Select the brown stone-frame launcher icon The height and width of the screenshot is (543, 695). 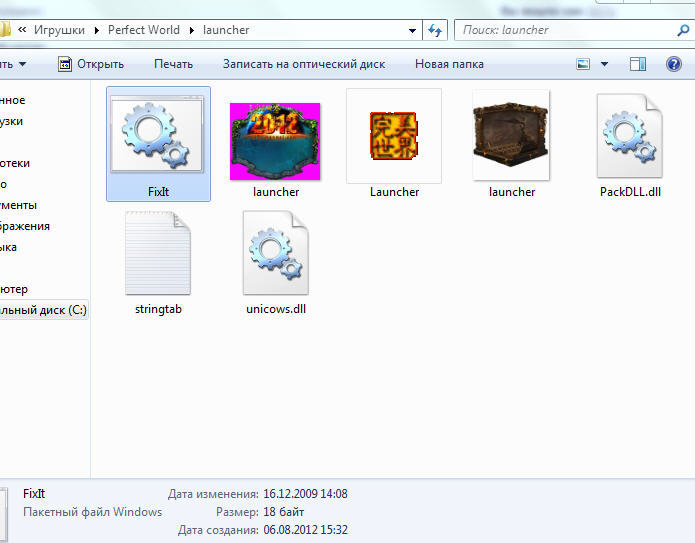511,137
